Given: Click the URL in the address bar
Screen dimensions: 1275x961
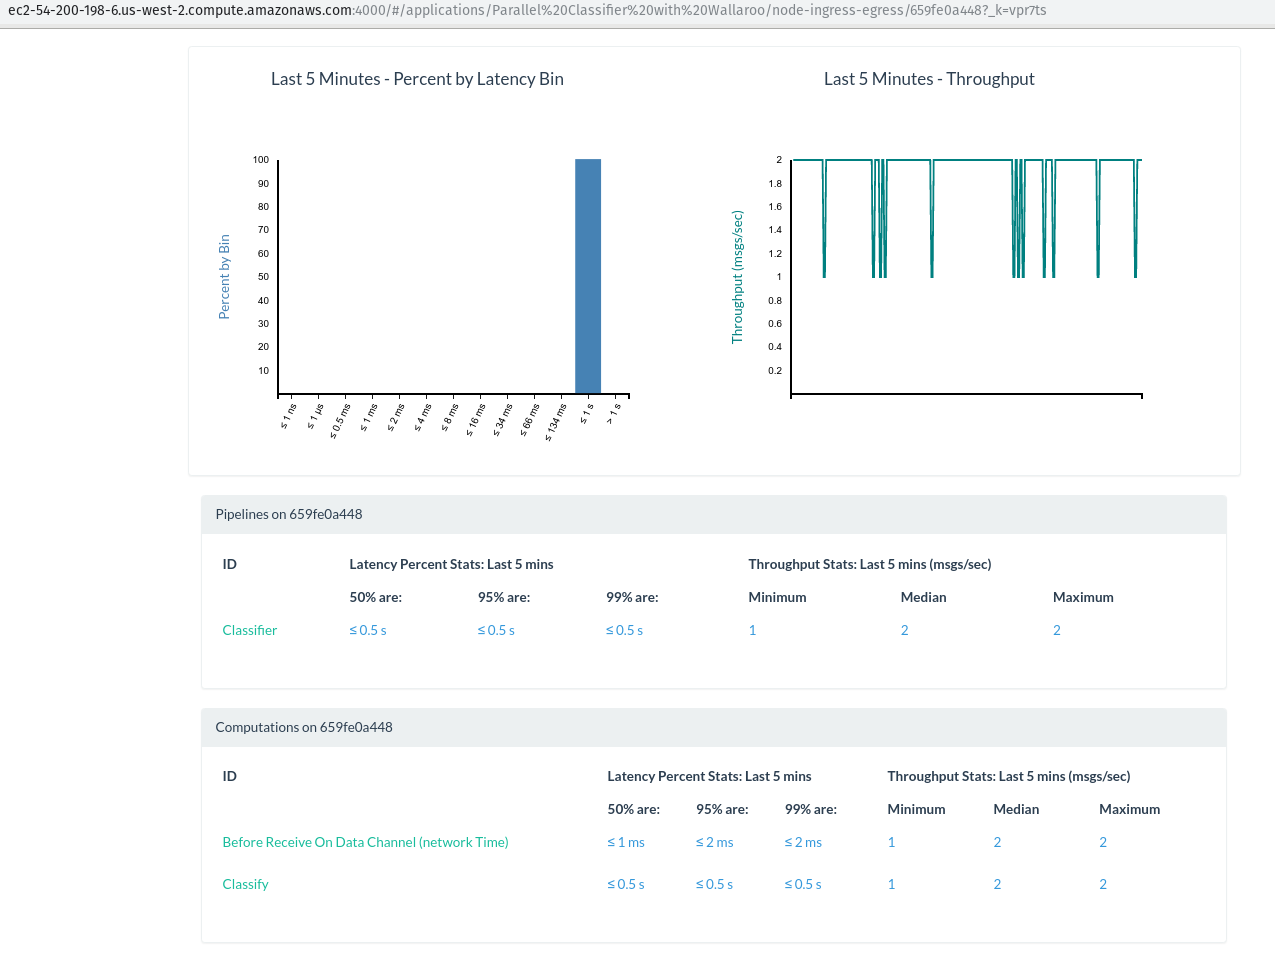Looking at the screenshot, I should [527, 10].
